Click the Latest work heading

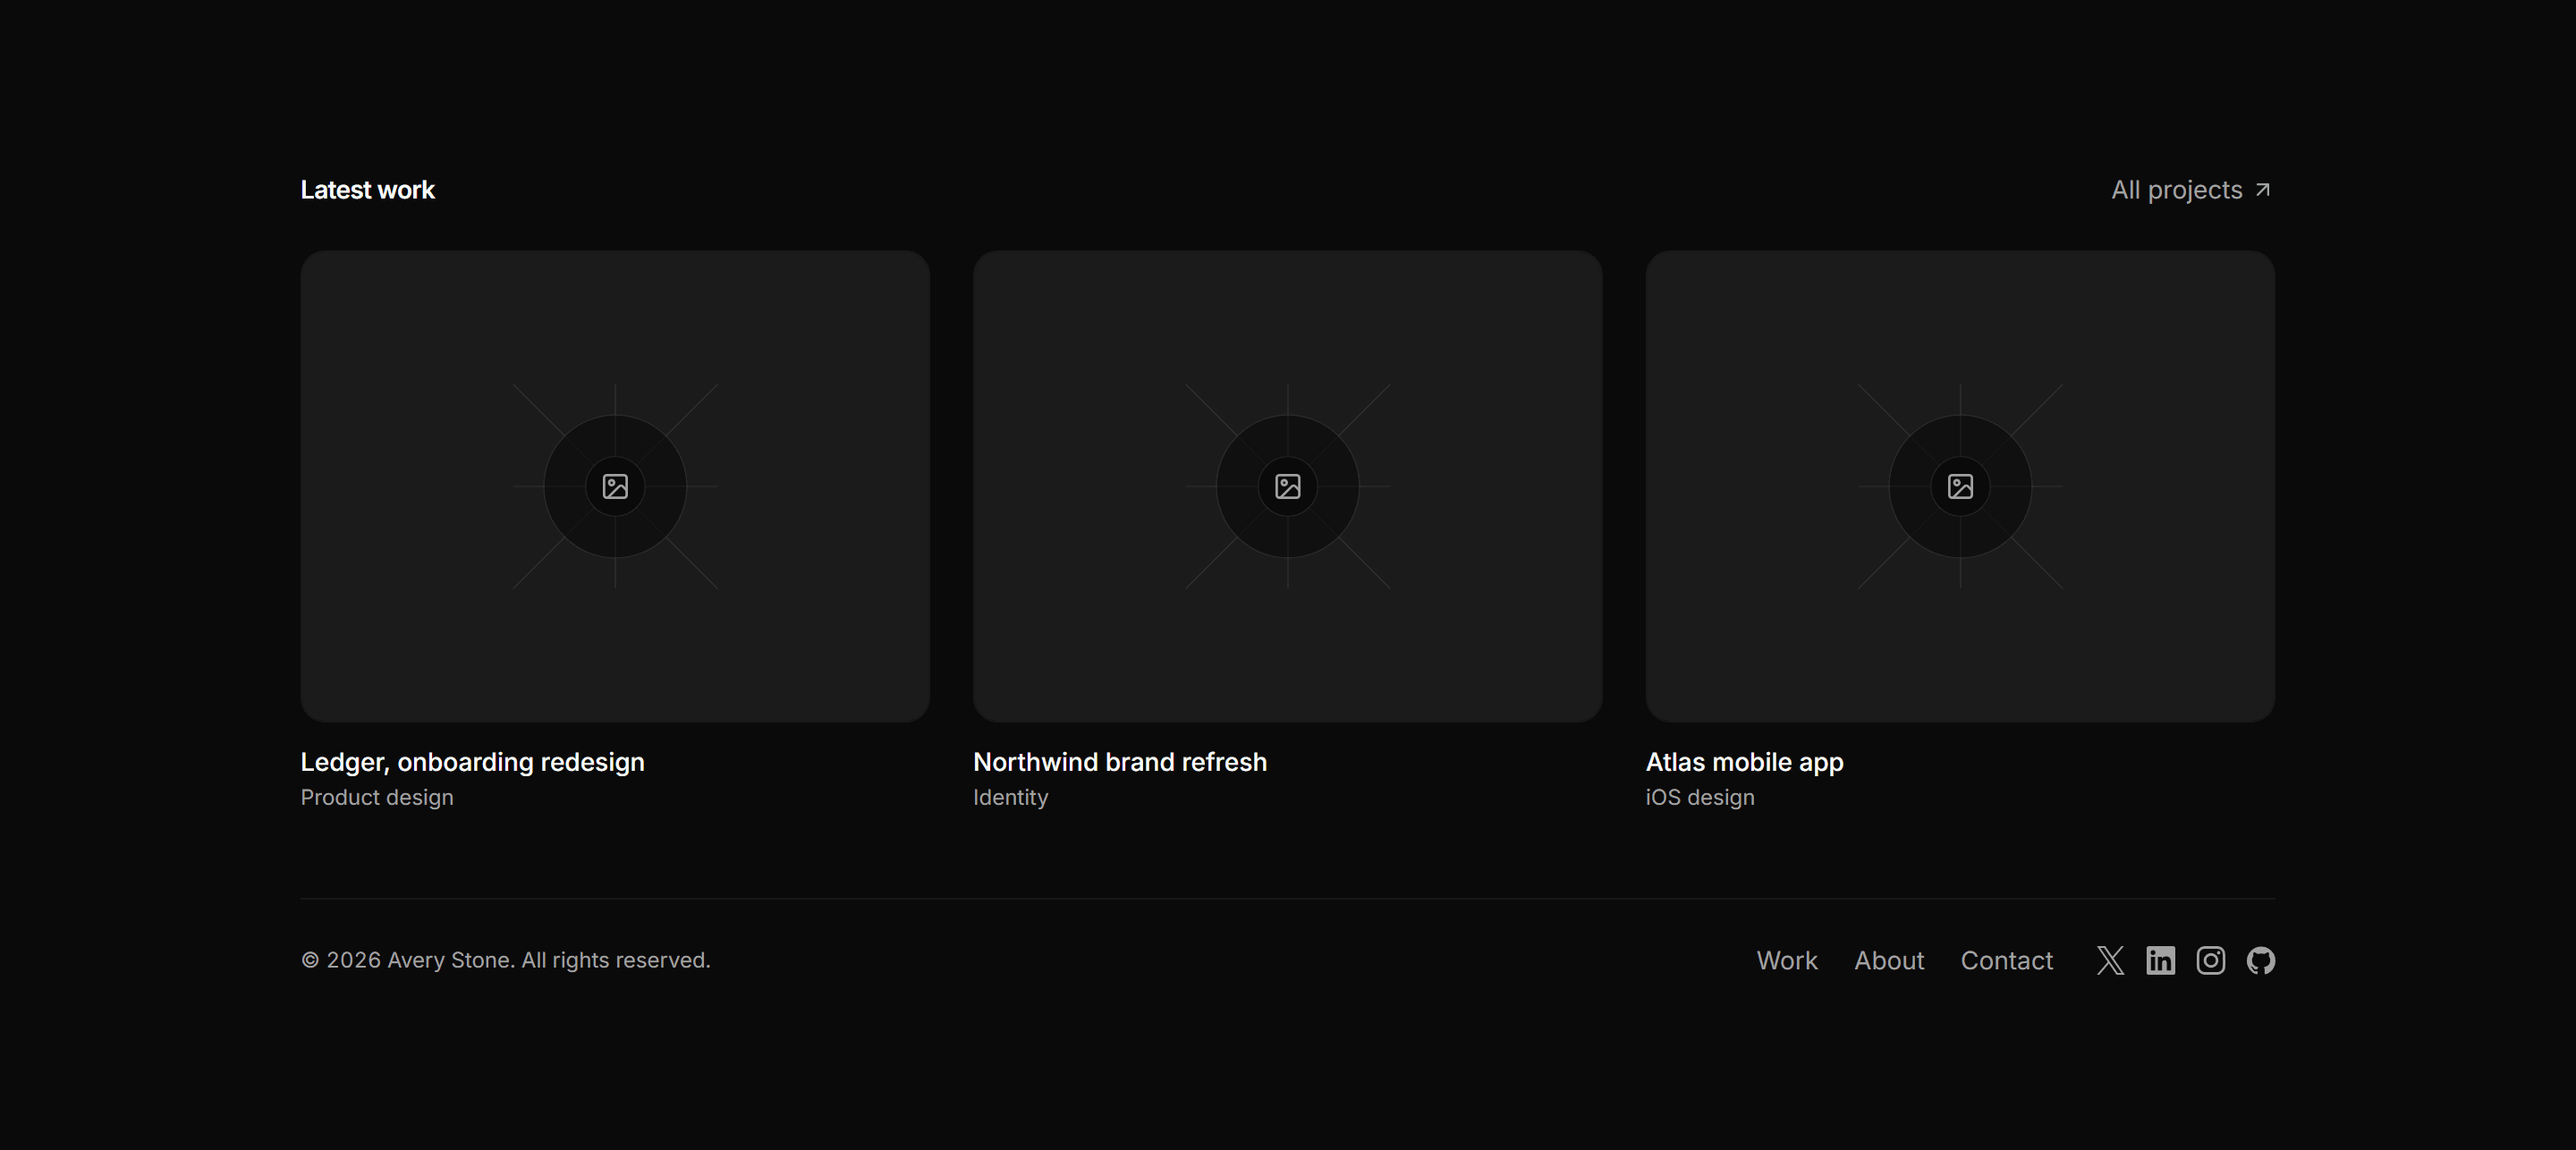(x=367, y=190)
